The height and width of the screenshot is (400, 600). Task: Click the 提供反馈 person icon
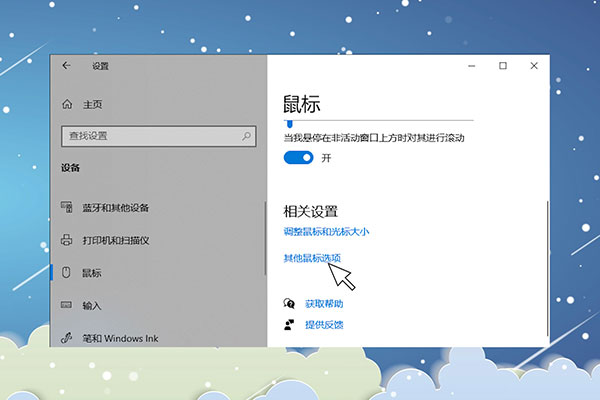pos(289,324)
